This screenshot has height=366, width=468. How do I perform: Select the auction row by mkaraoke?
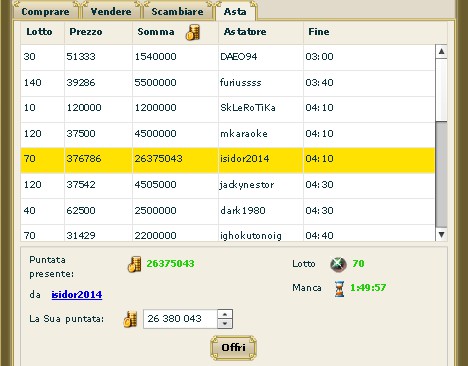point(228,134)
